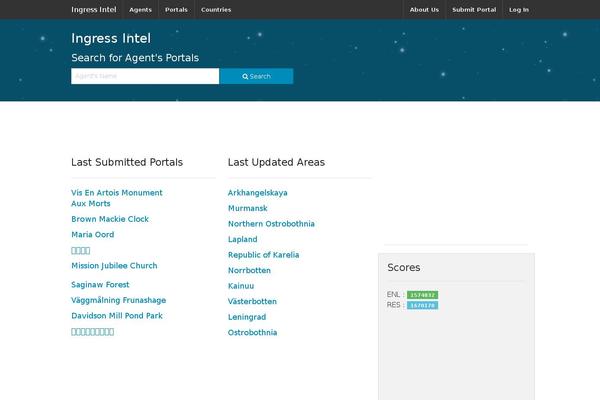Open the four-box unrendered portal link above Mission Jubilee Church

tap(81, 250)
